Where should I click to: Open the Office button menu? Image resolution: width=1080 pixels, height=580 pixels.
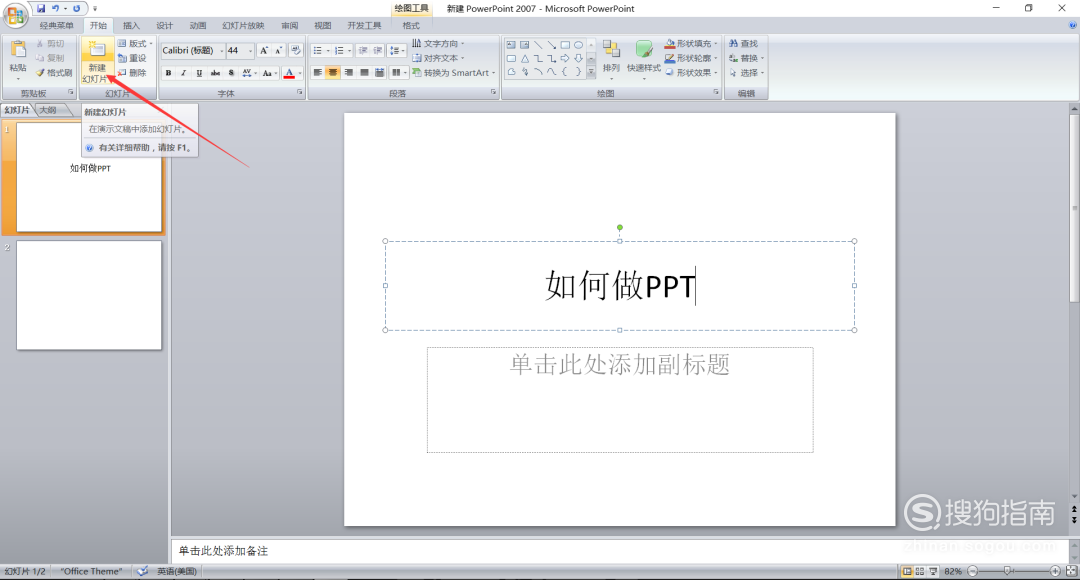coord(15,15)
